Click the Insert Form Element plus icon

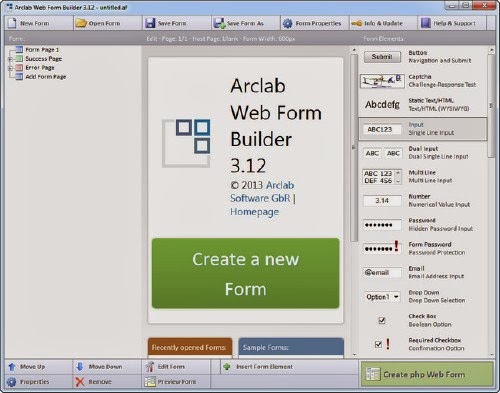point(227,367)
